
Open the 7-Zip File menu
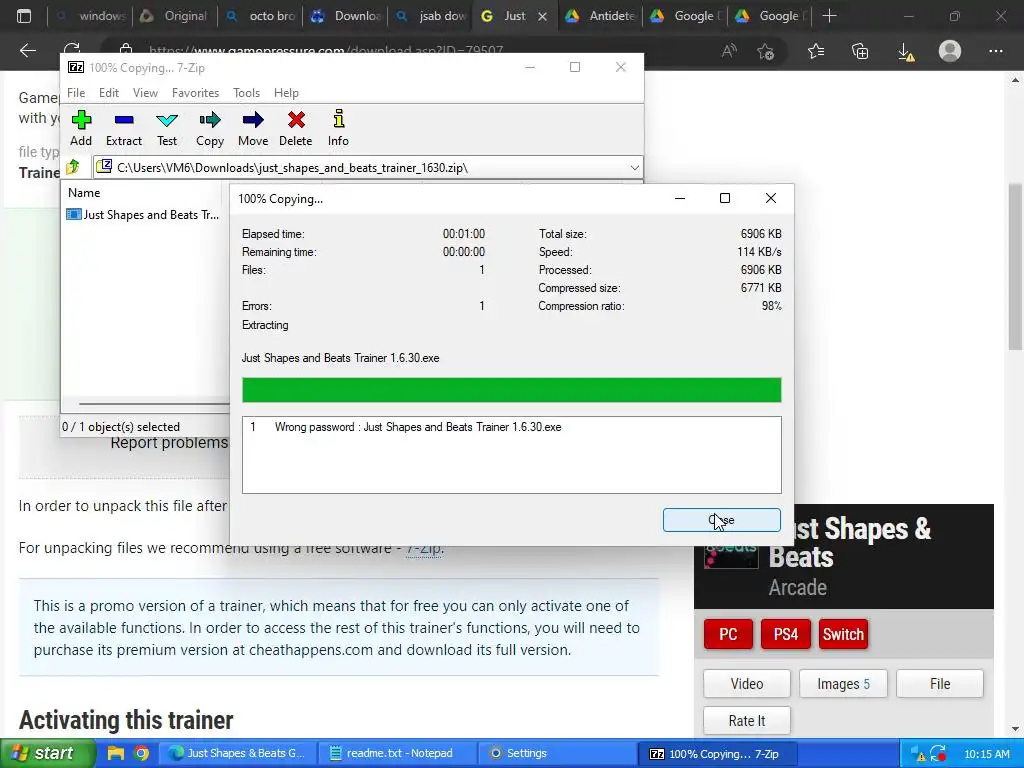click(x=76, y=93)
